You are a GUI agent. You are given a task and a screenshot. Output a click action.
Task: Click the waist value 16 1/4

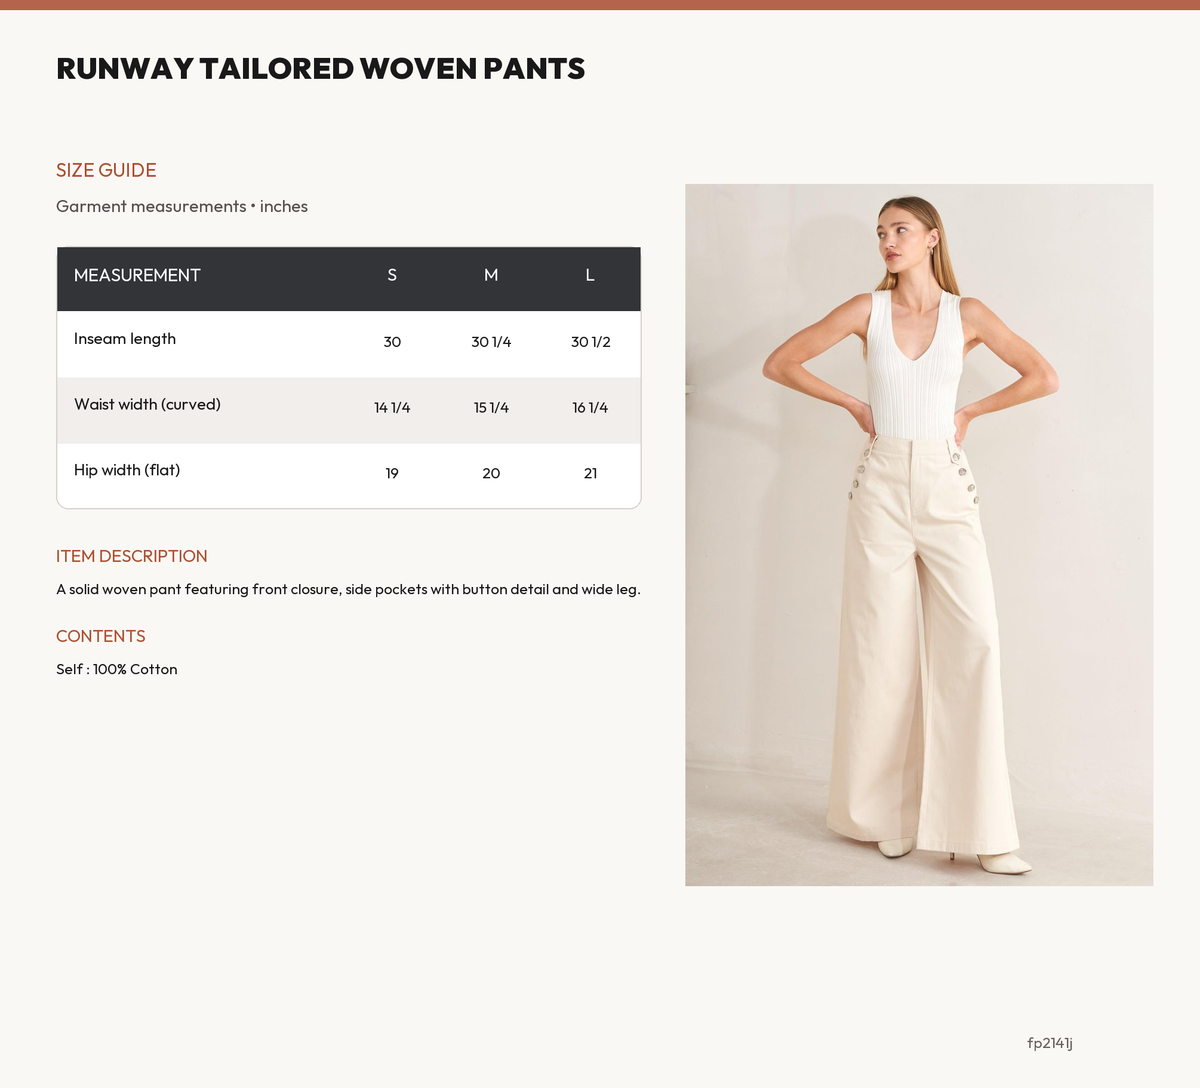590,408
